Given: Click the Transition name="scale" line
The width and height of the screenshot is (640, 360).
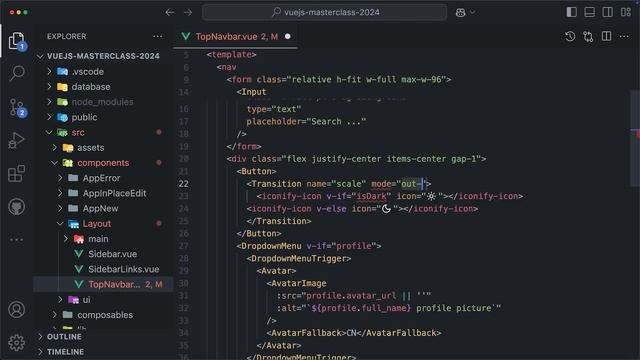Looking at the screenshot, I should 338,184.
